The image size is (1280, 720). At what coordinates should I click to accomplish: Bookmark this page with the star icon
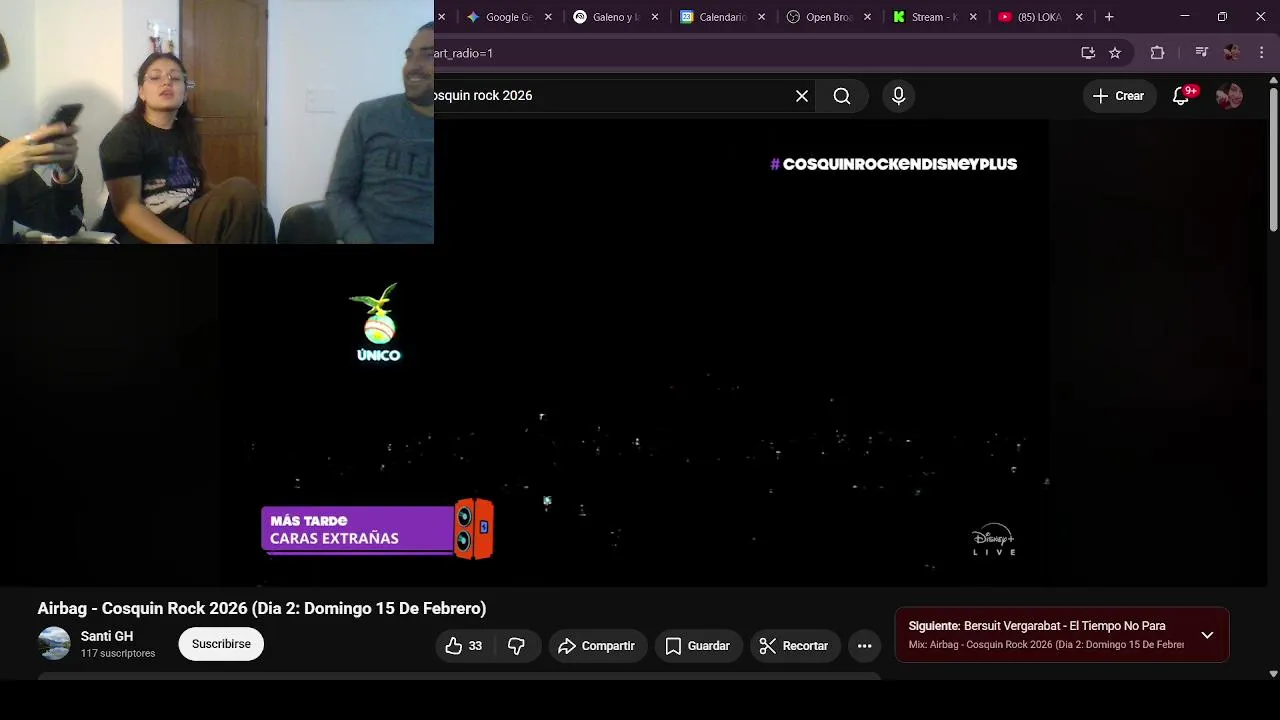[1115, 53]
